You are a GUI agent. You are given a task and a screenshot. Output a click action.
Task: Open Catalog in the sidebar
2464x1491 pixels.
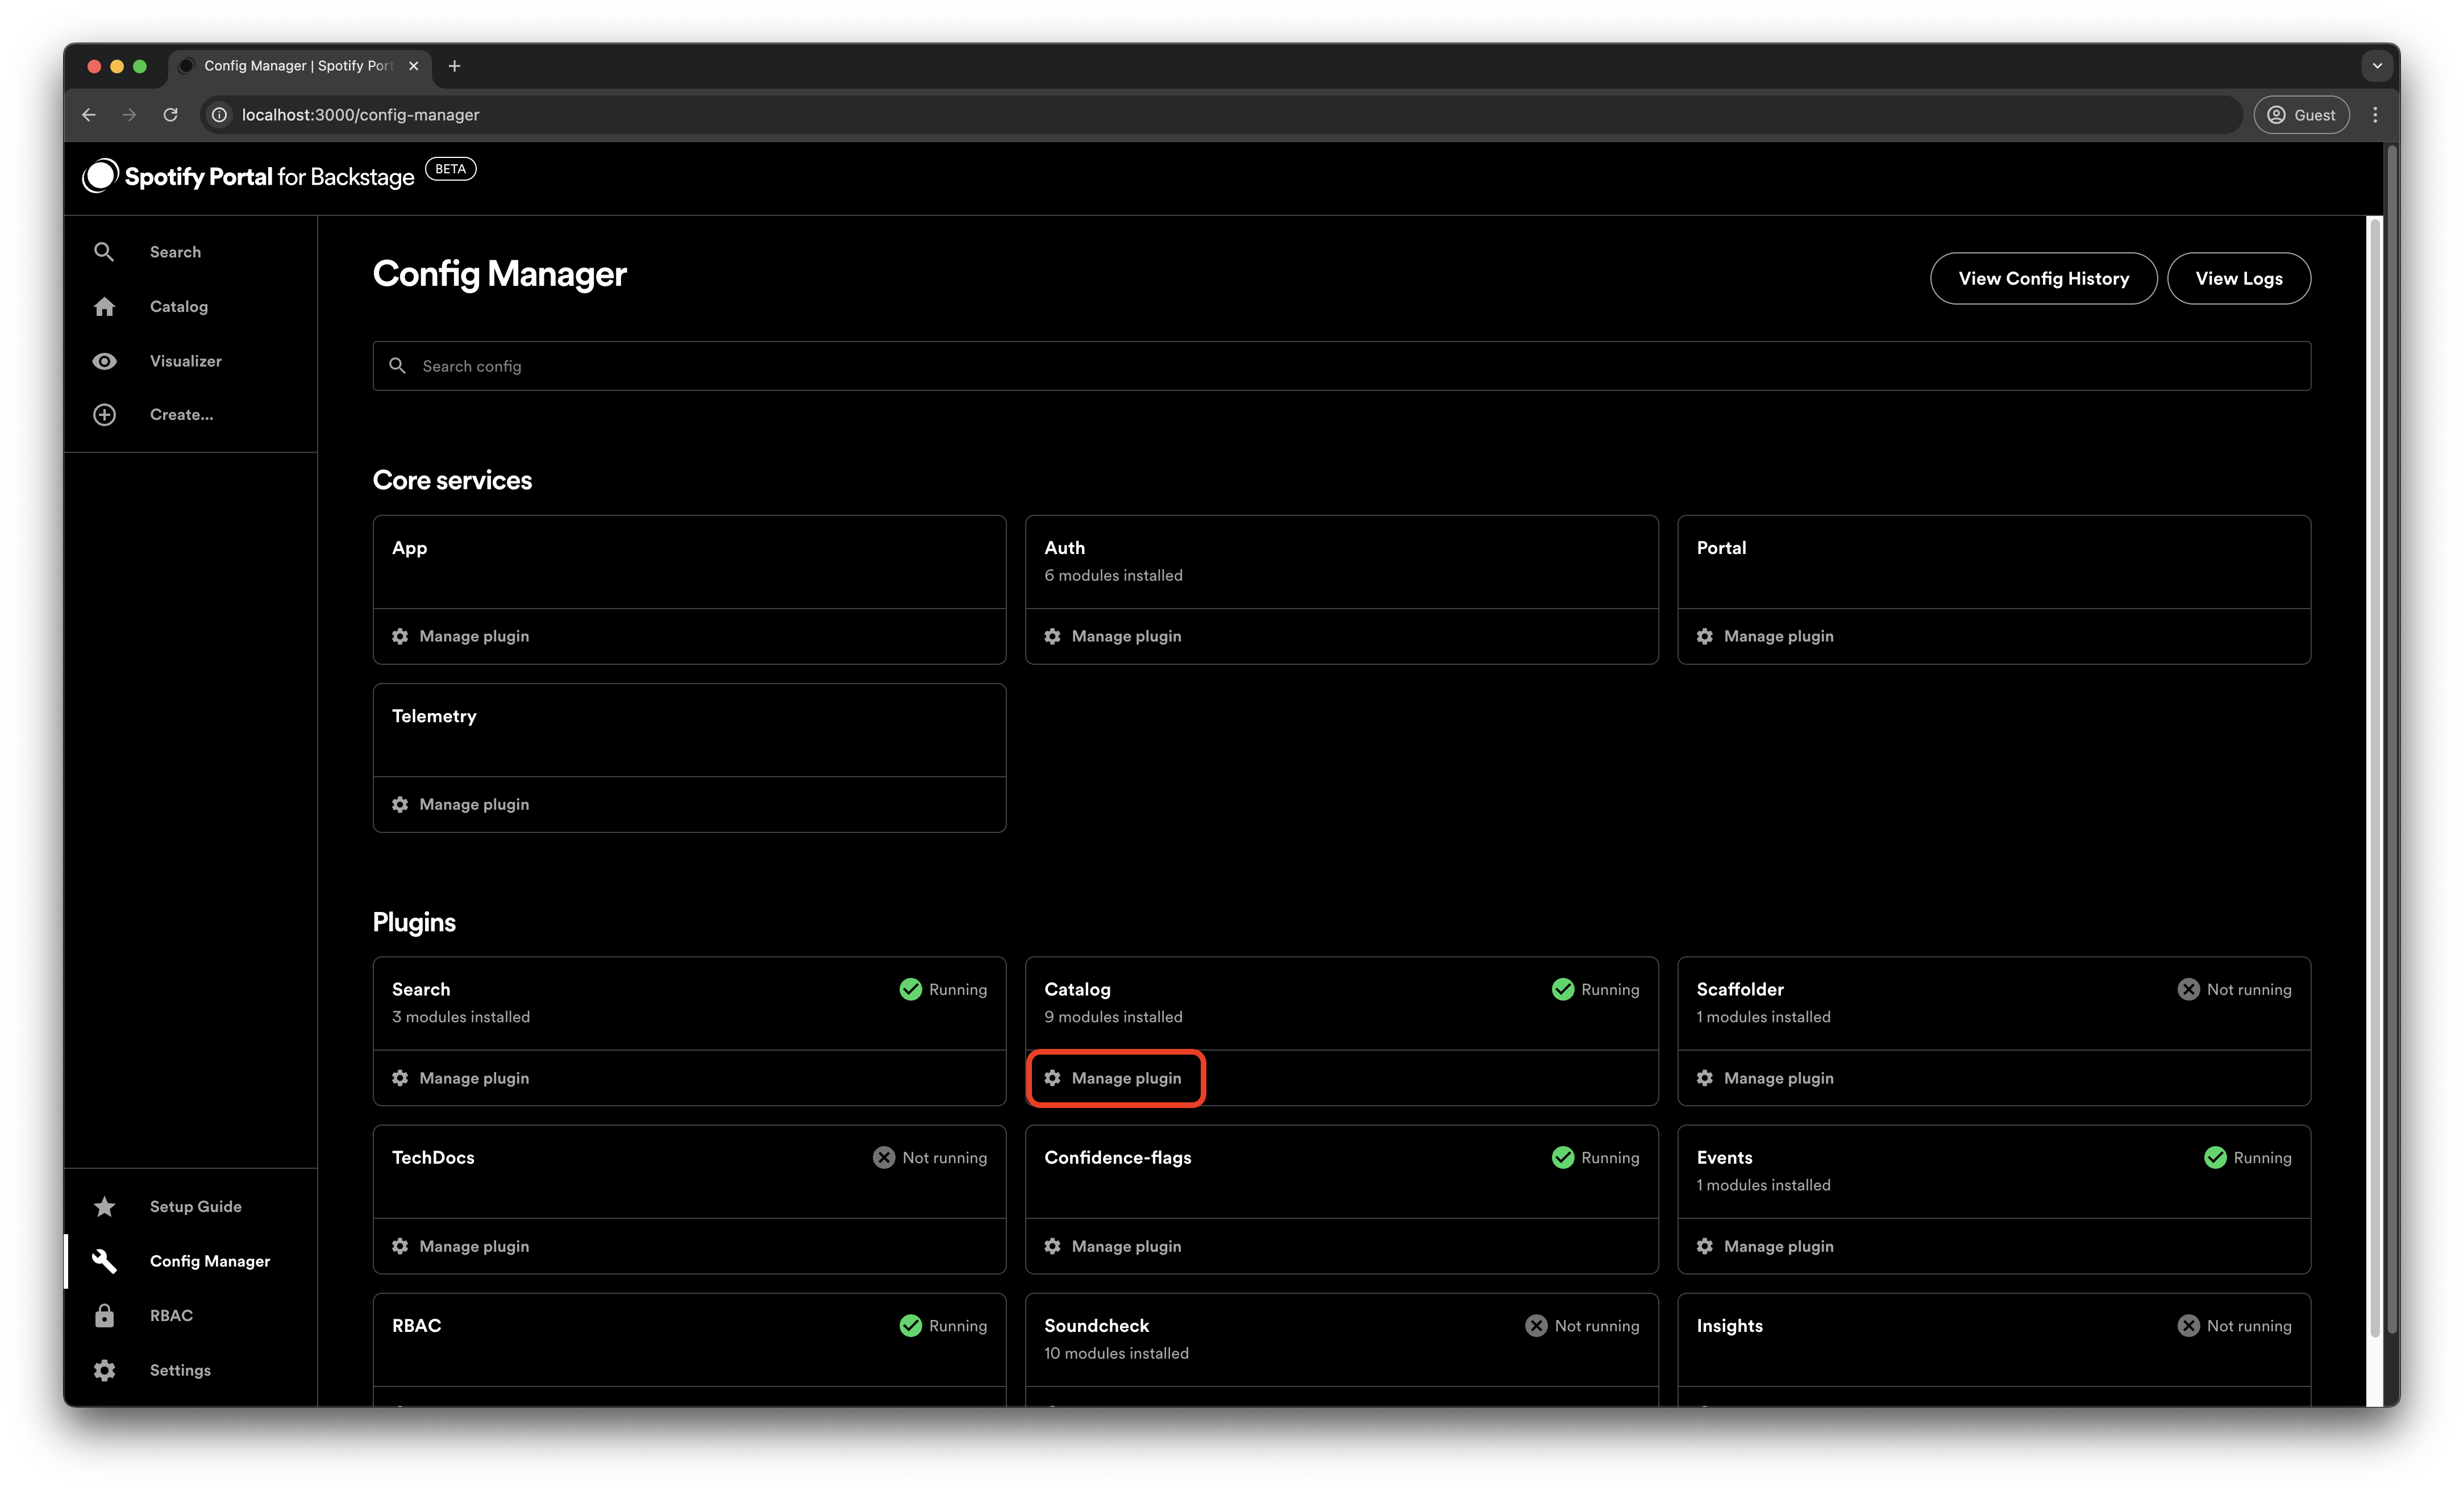tap(179, 306)
